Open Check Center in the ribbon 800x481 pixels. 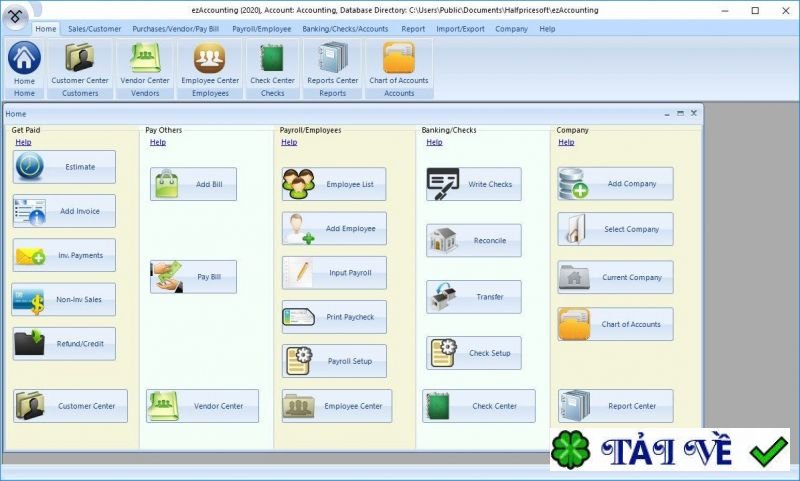point(272,64)
